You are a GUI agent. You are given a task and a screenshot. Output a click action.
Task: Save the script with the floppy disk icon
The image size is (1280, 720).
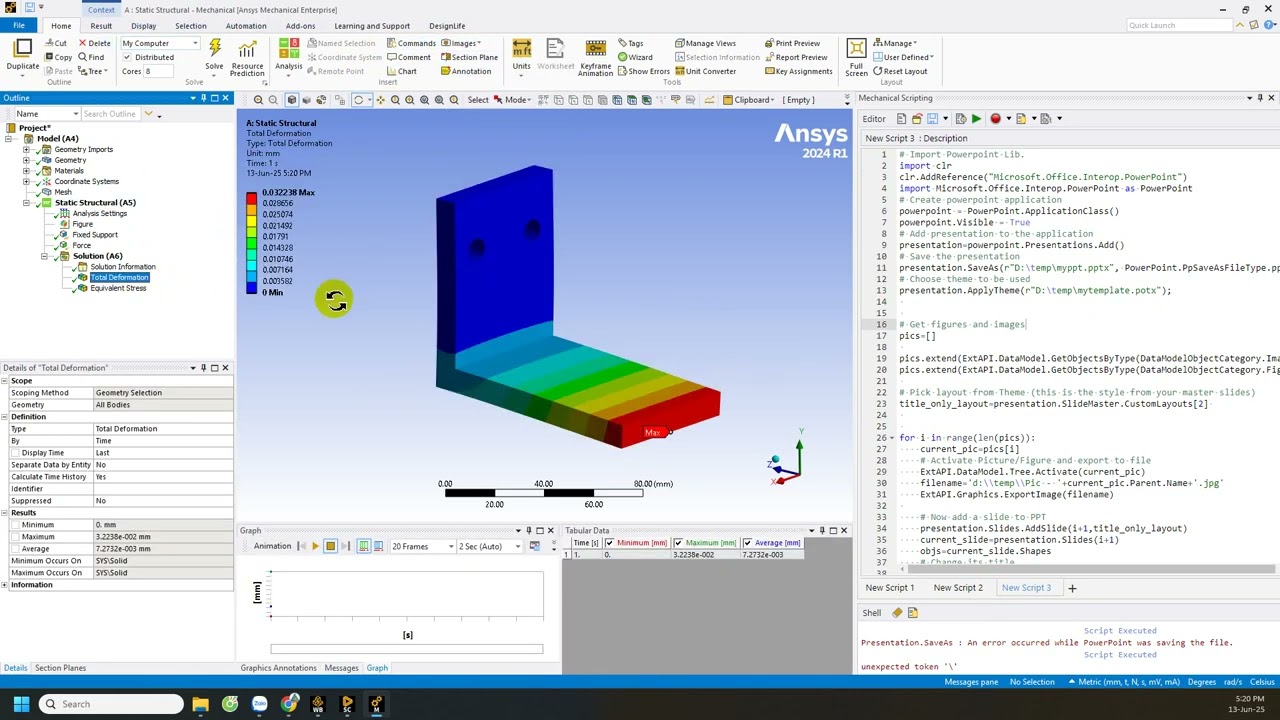[x=933, y=119]
